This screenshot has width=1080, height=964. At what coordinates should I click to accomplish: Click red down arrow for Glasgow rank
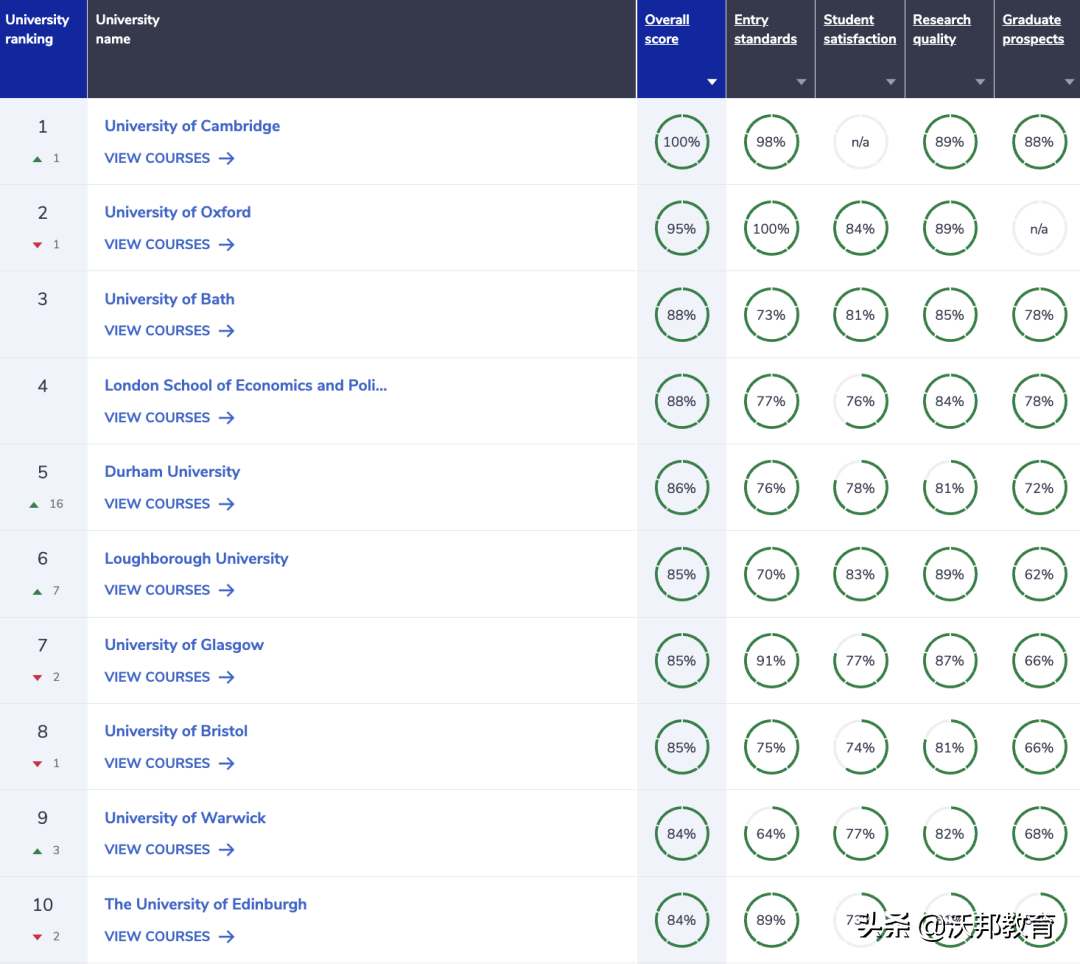(x=37, y=678)
